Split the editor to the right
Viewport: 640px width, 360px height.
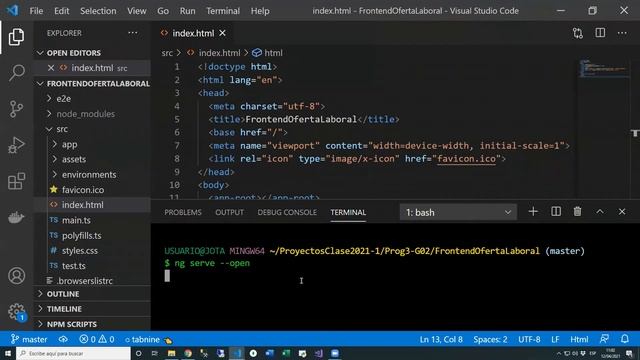point(600,33)
